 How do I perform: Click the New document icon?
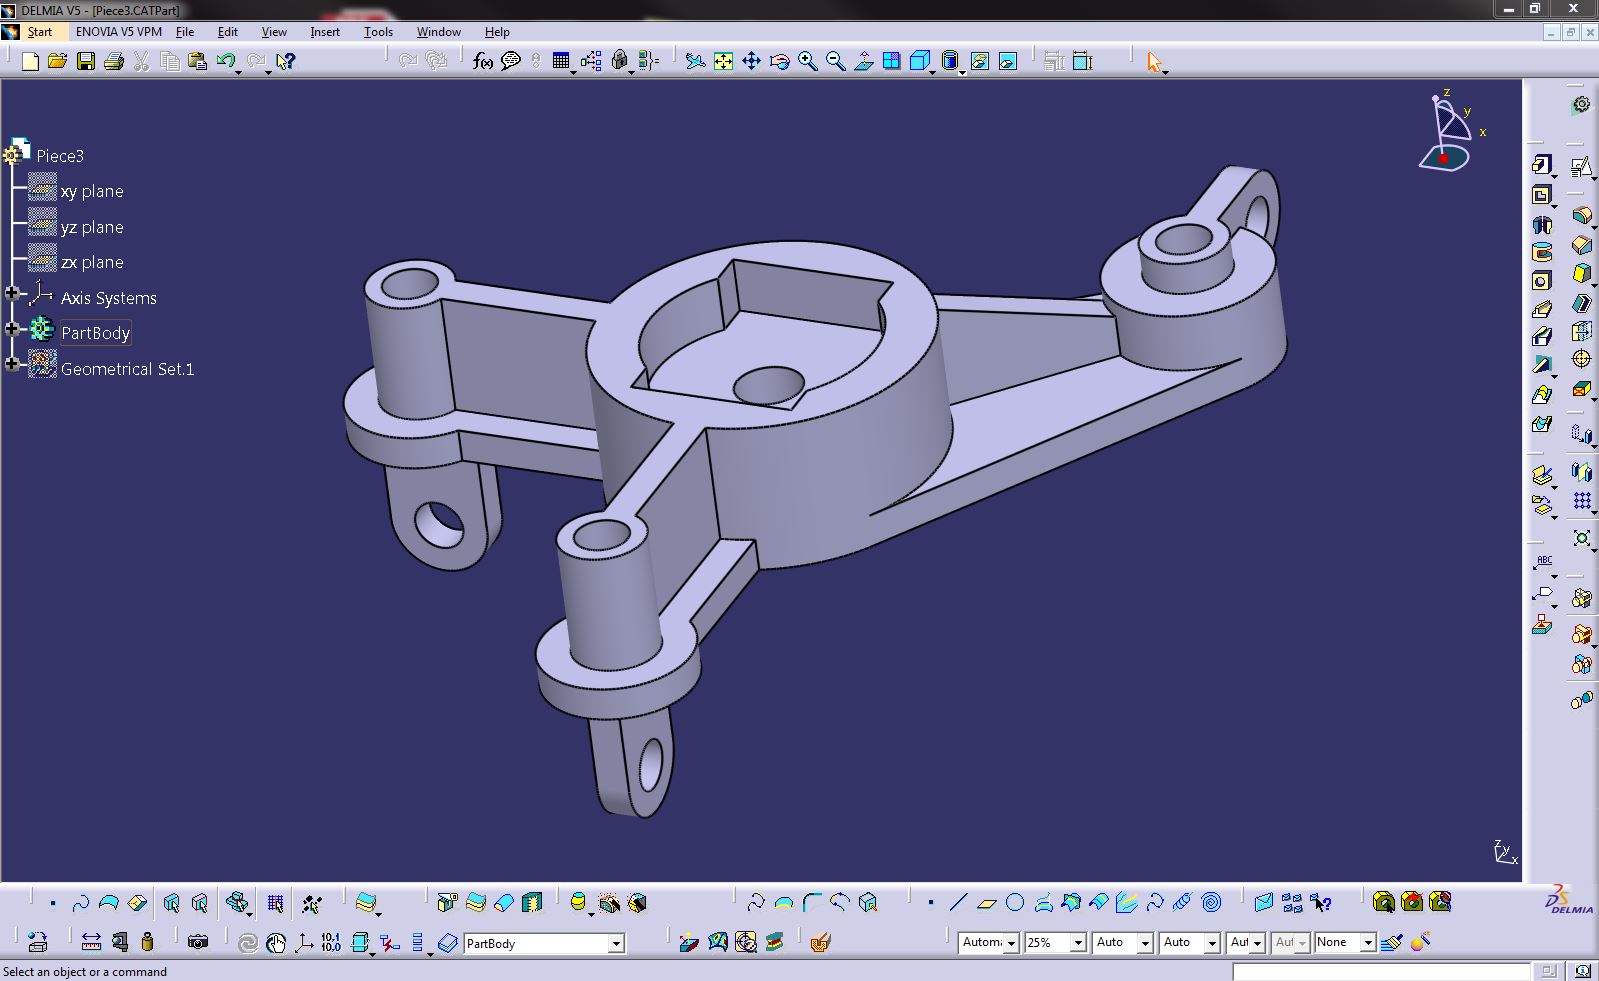click(x=30, y=62)
